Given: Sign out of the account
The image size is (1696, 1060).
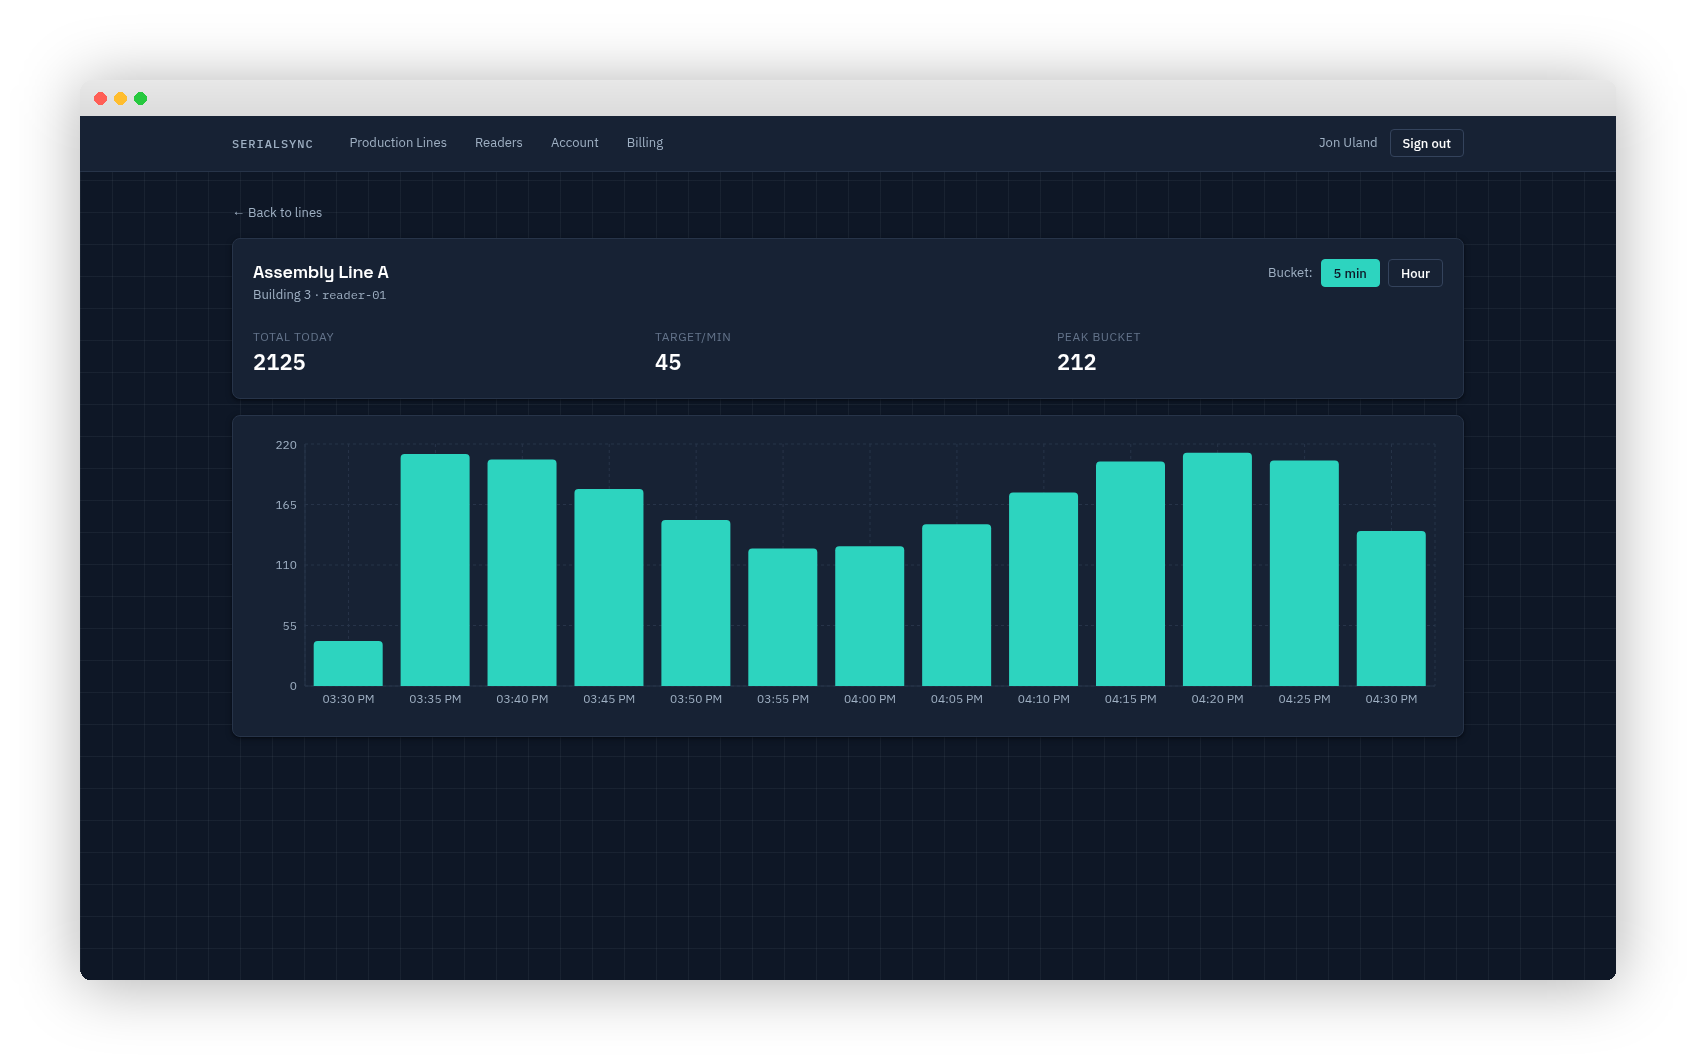Looking at the screenshot, I should click(x=1426, y=143).
